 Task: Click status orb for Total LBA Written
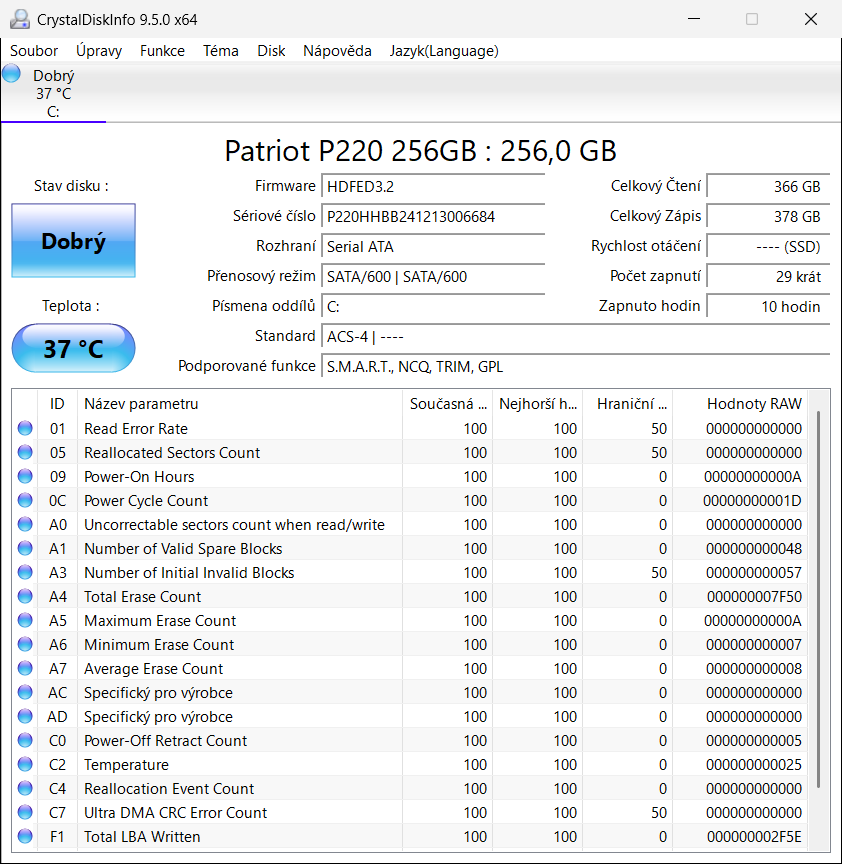coord(25,836)
